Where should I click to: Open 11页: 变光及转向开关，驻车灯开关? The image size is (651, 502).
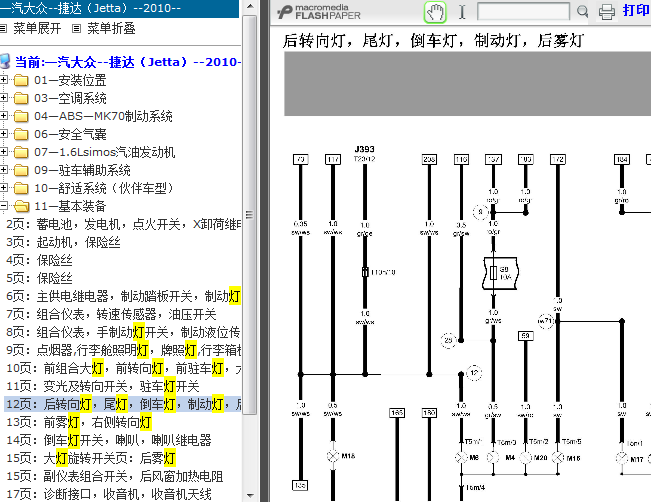pyautogui.click(x=103, y=386)
